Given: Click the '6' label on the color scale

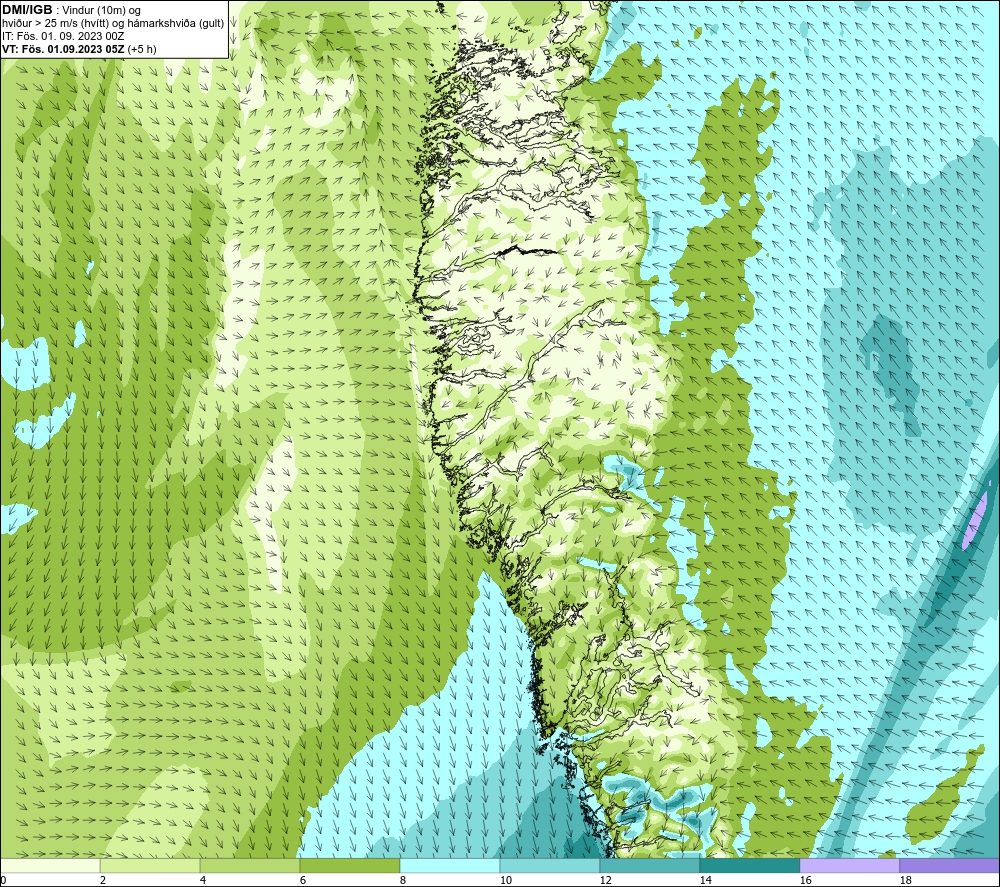Looking at the screenshot, I should 303,881.
